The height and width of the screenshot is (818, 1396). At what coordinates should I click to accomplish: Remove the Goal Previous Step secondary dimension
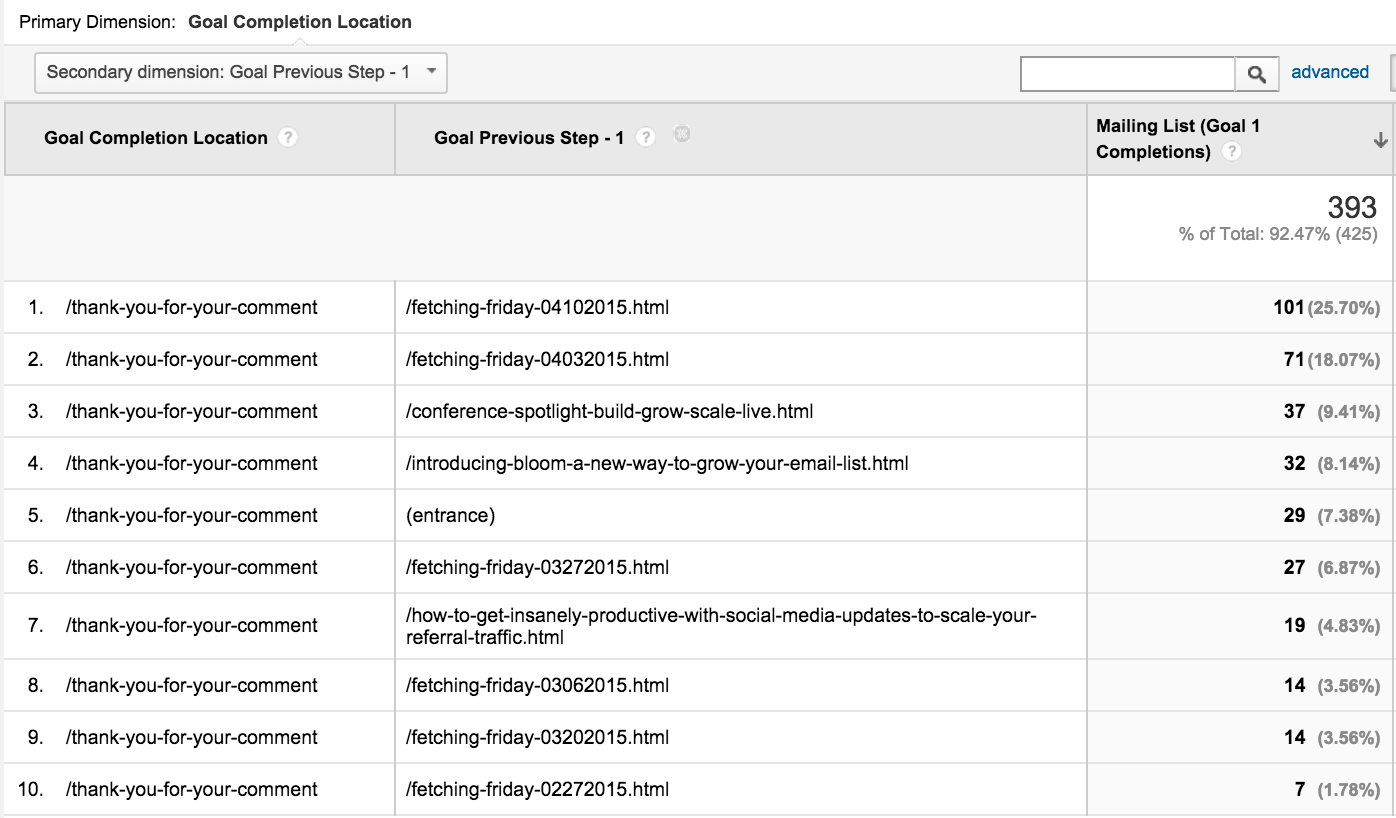[682, 134]
